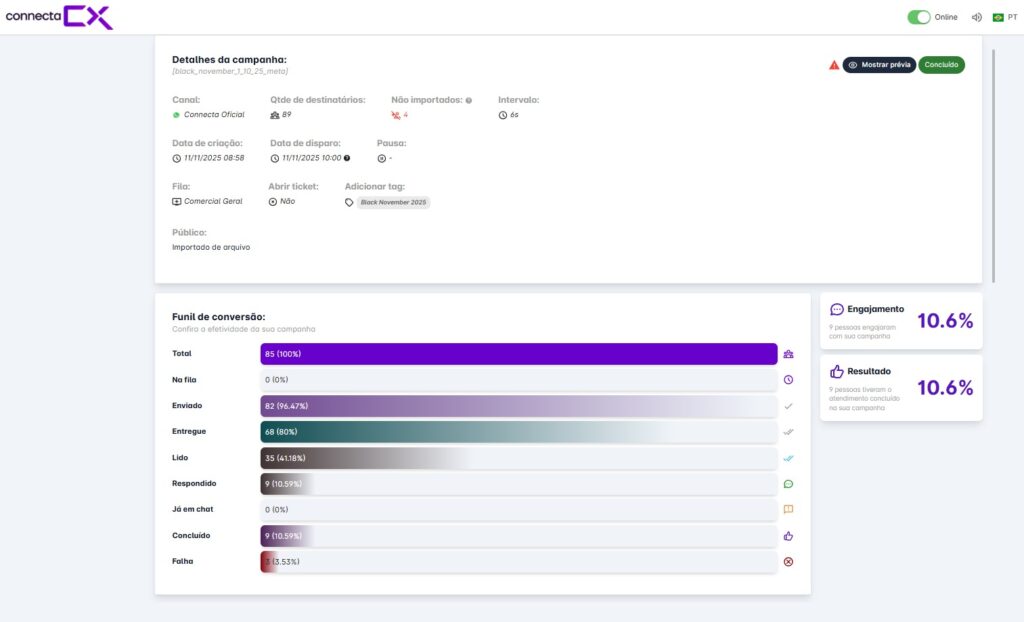1024x622 pixels.
Task: Click the Respondido green chat bubble icon
Action: [788, 484]
